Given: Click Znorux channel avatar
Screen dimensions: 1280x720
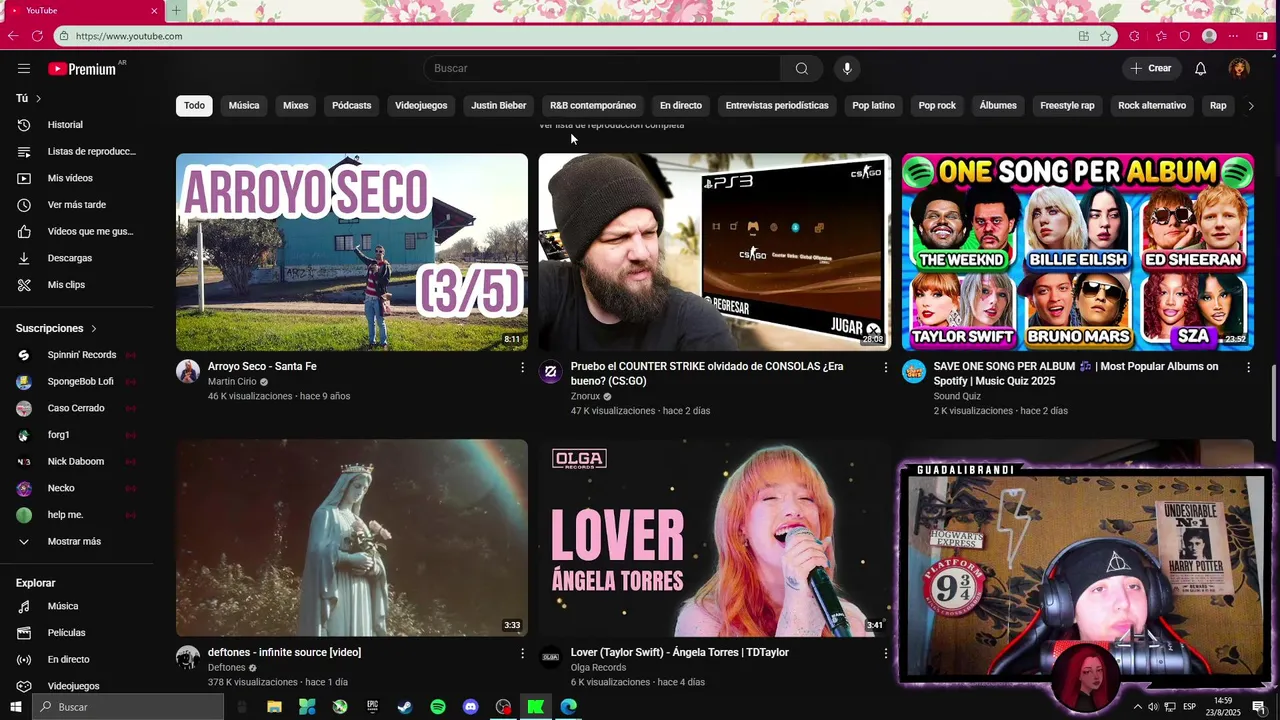Looking at the screenshot, I should [550, 372].
